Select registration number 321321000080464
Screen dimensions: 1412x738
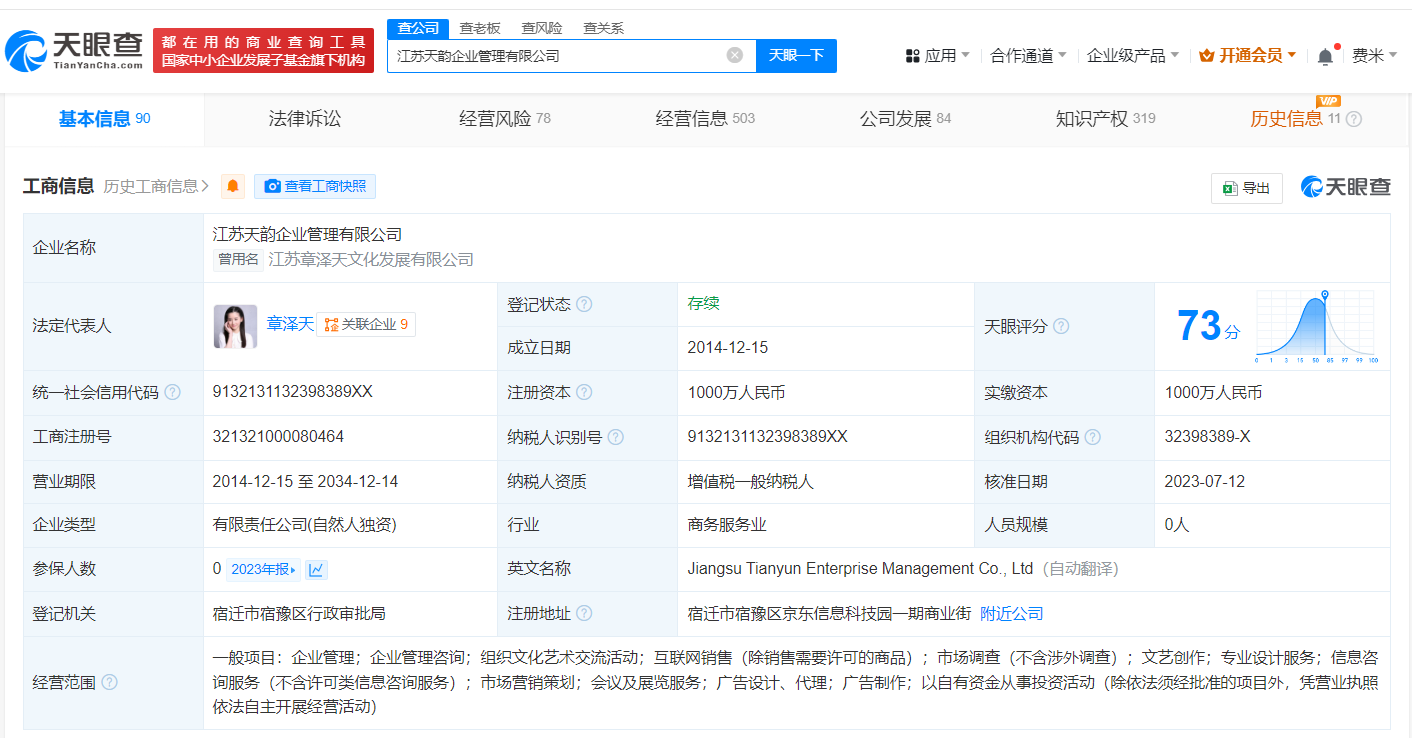(278, 437)
